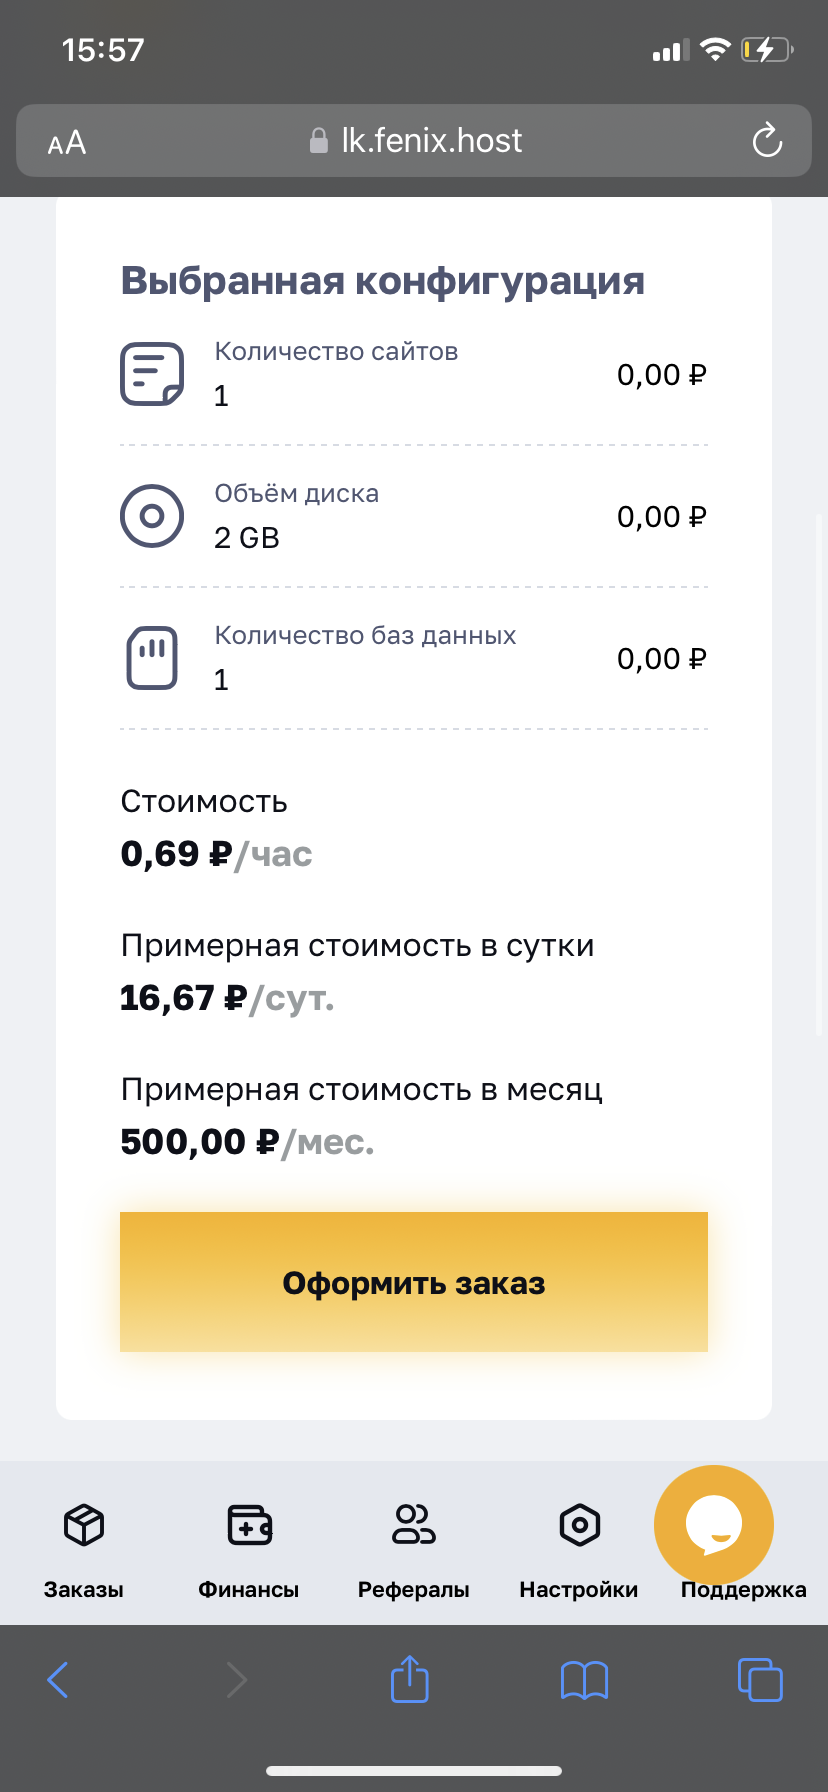Image resolution: width=828 pixels, height=1792 pixels.
Task: Show all open Safari tabs
Action: tap(760, 1679)
